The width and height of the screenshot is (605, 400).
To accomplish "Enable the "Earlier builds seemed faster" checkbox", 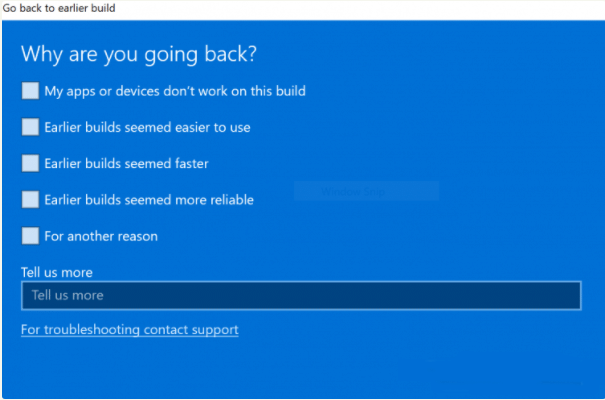I will (x=30, y=163).
